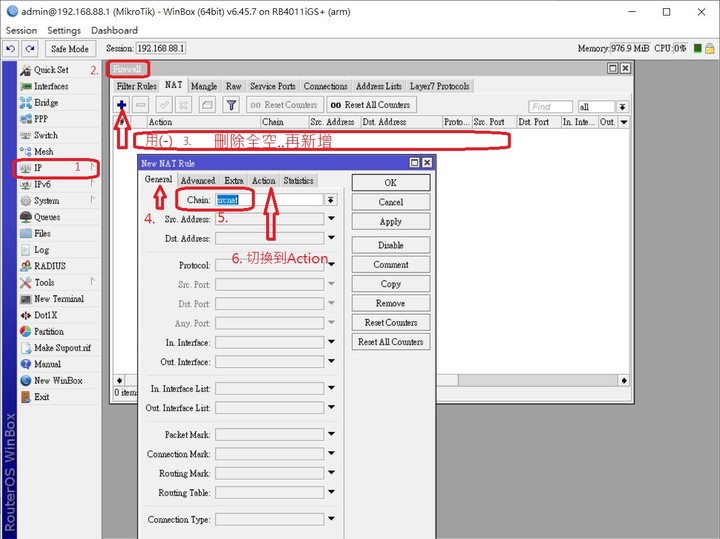Expand the In. Interface field
The width and height of the screenshot is (720, 539).
click(331, 342)
